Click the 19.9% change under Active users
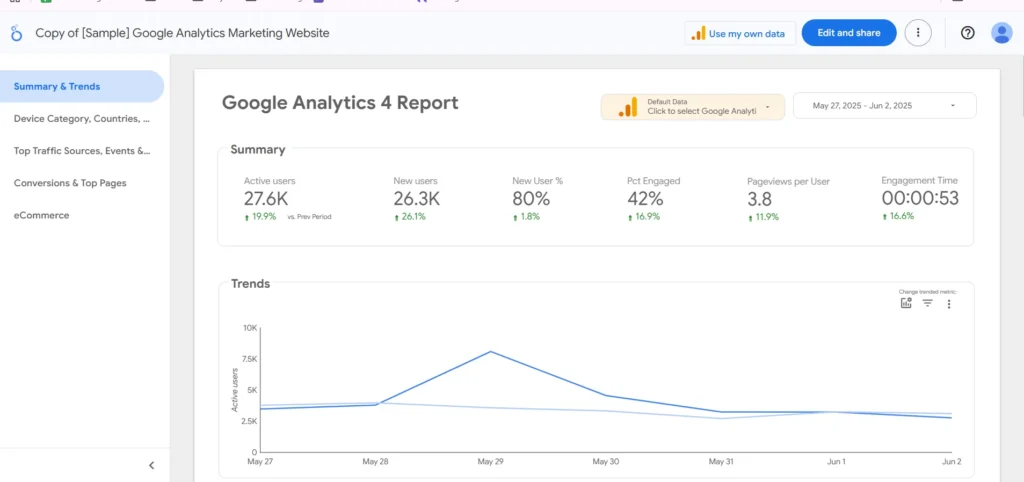This screenshot has width=1024, height=482. tap(260, 216)
